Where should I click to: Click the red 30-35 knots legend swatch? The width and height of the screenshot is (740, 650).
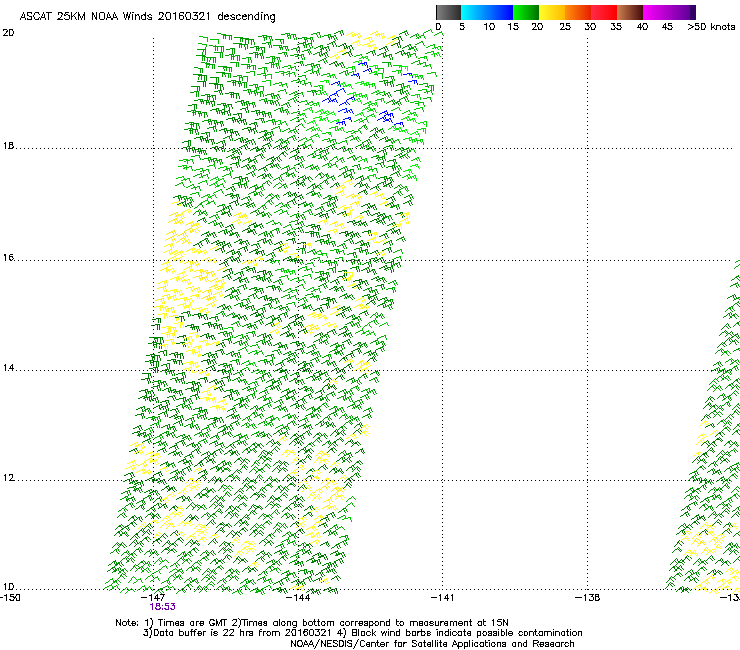(604, 12)
